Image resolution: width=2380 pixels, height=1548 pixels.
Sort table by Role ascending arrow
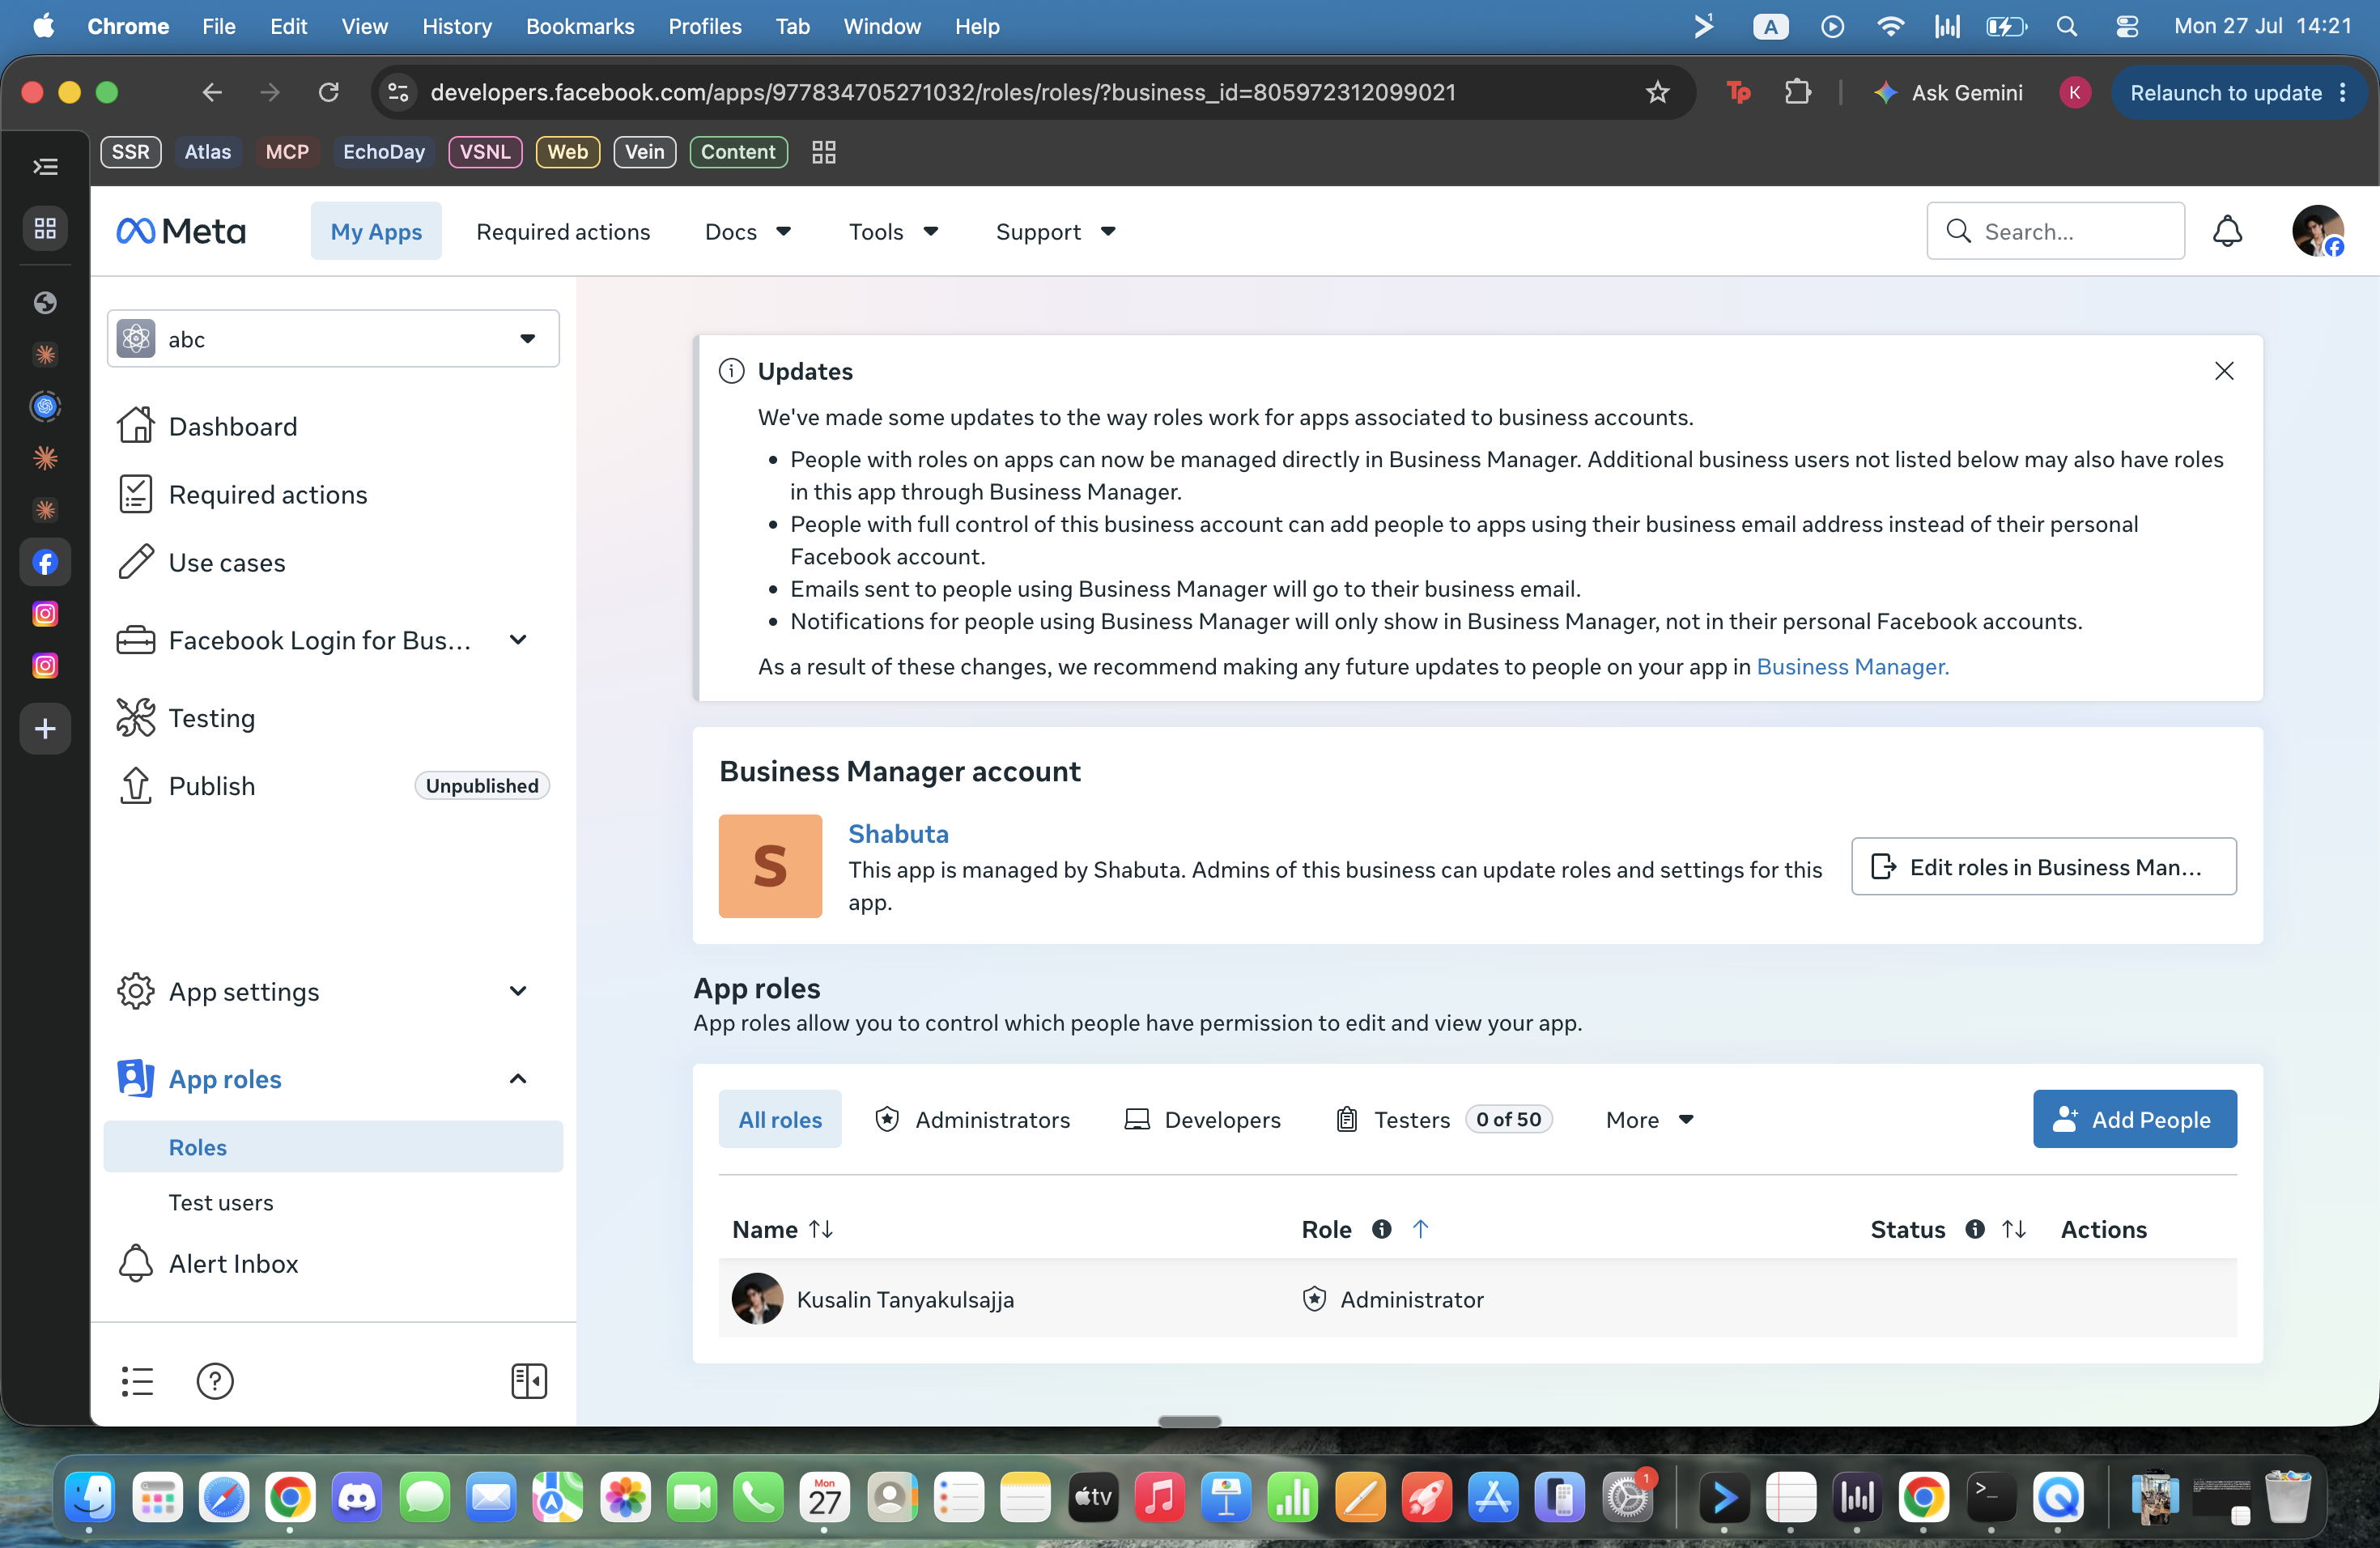[x=1420, y=1229]
